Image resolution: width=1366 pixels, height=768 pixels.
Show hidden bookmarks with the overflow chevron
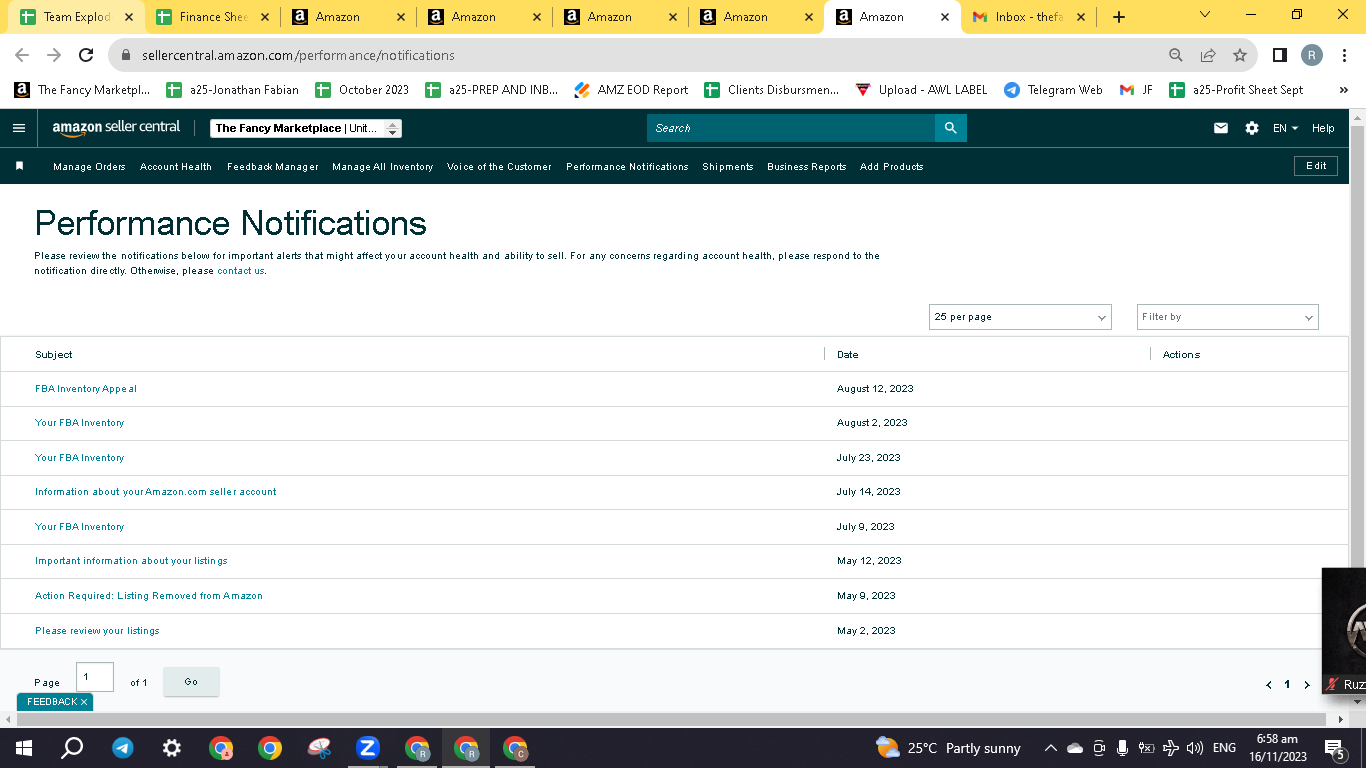tap(1344, 90)
